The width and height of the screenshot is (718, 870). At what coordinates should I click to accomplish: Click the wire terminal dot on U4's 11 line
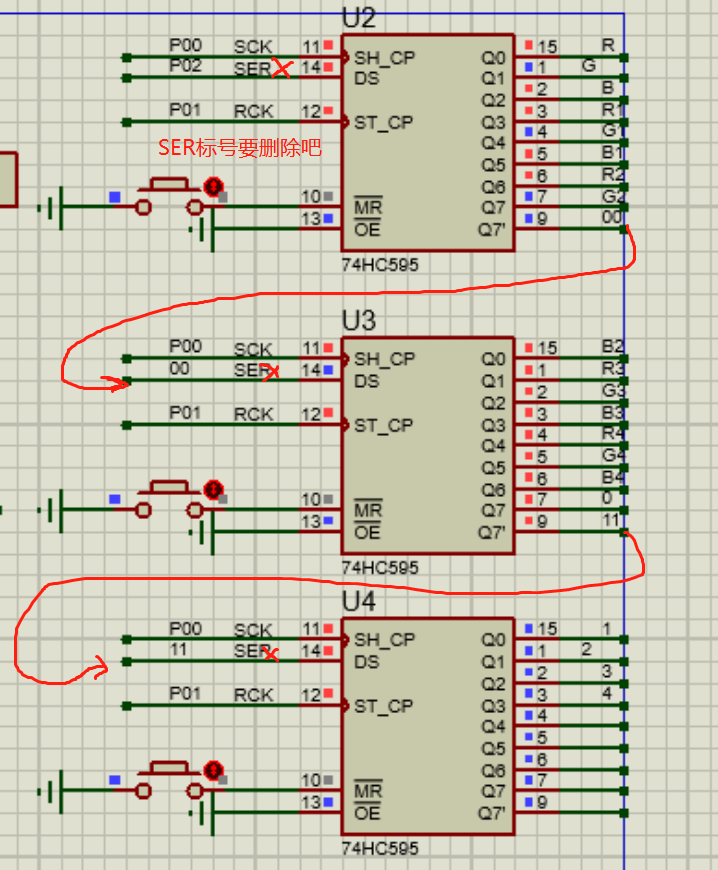tap(127, 661)
